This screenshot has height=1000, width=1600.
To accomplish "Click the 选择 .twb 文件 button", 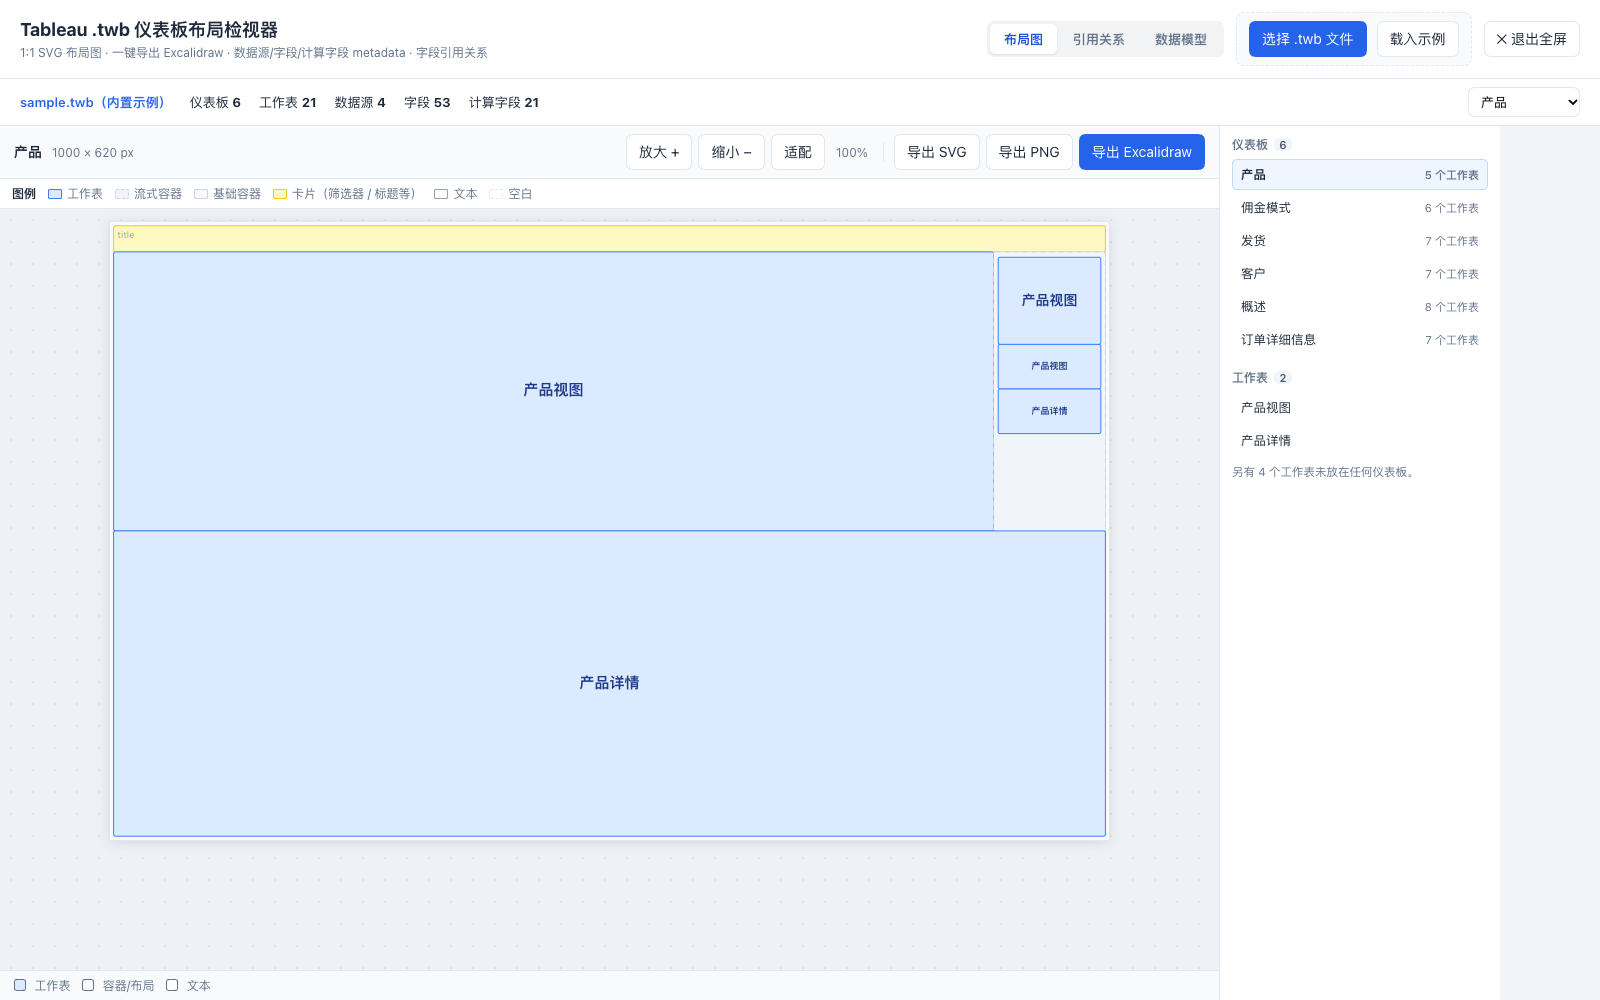I will point(1307,39).
